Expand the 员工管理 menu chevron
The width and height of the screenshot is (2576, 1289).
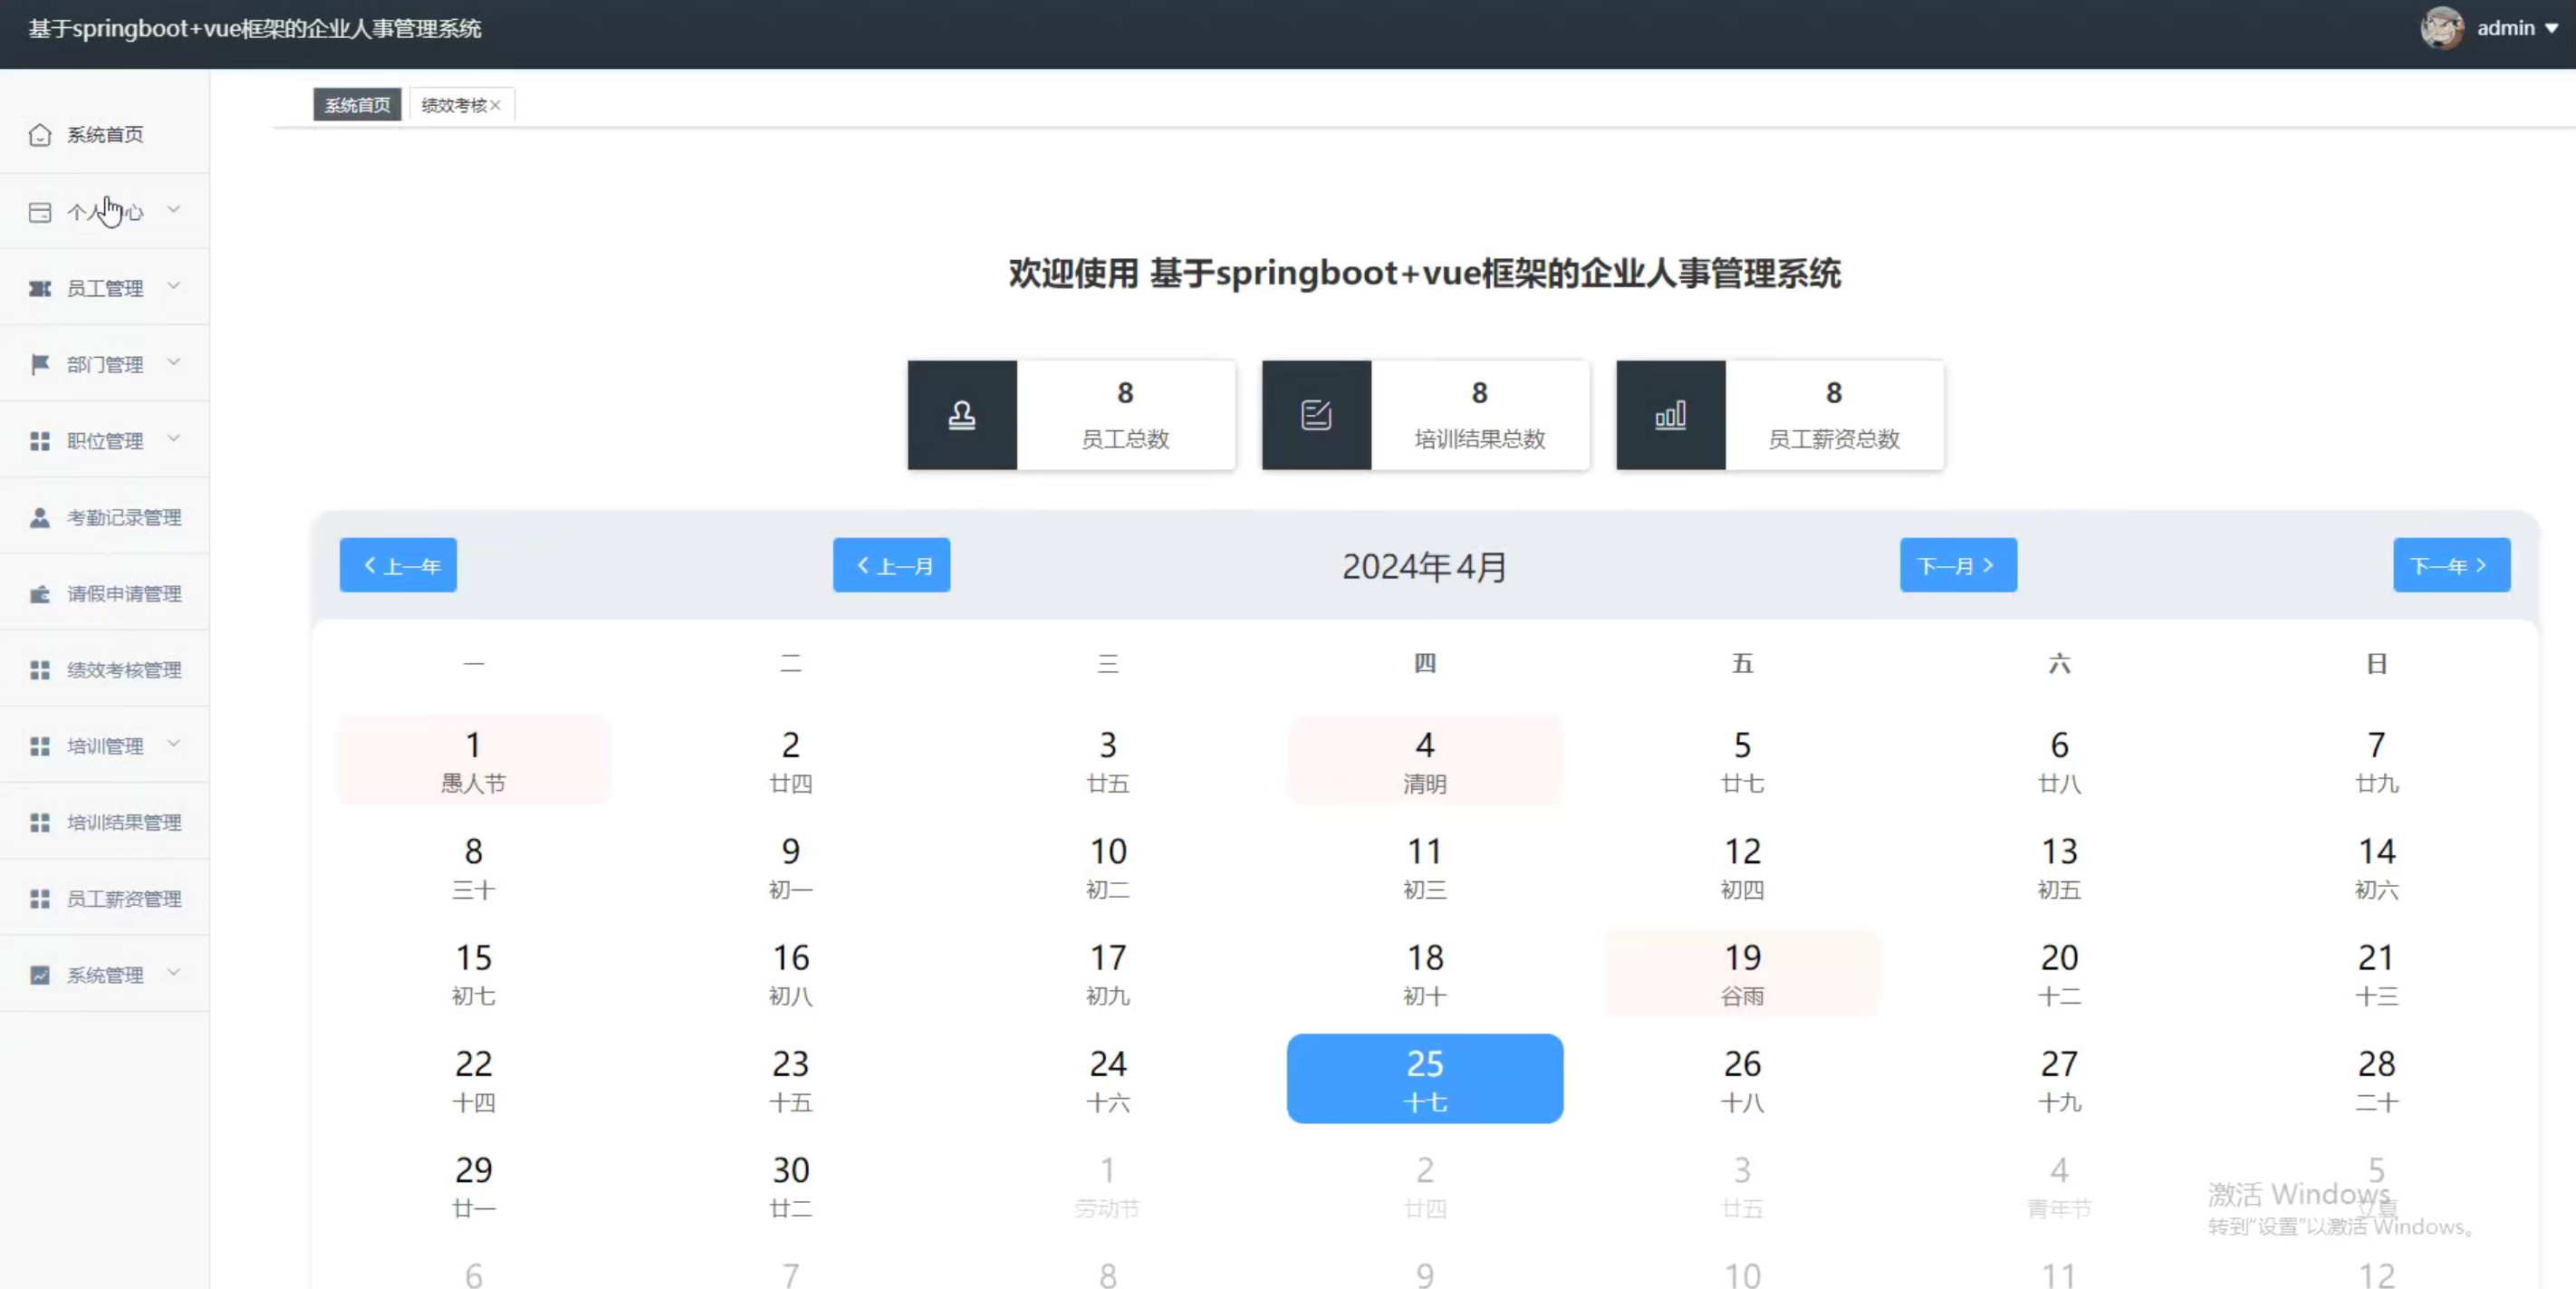pos(174,286)
